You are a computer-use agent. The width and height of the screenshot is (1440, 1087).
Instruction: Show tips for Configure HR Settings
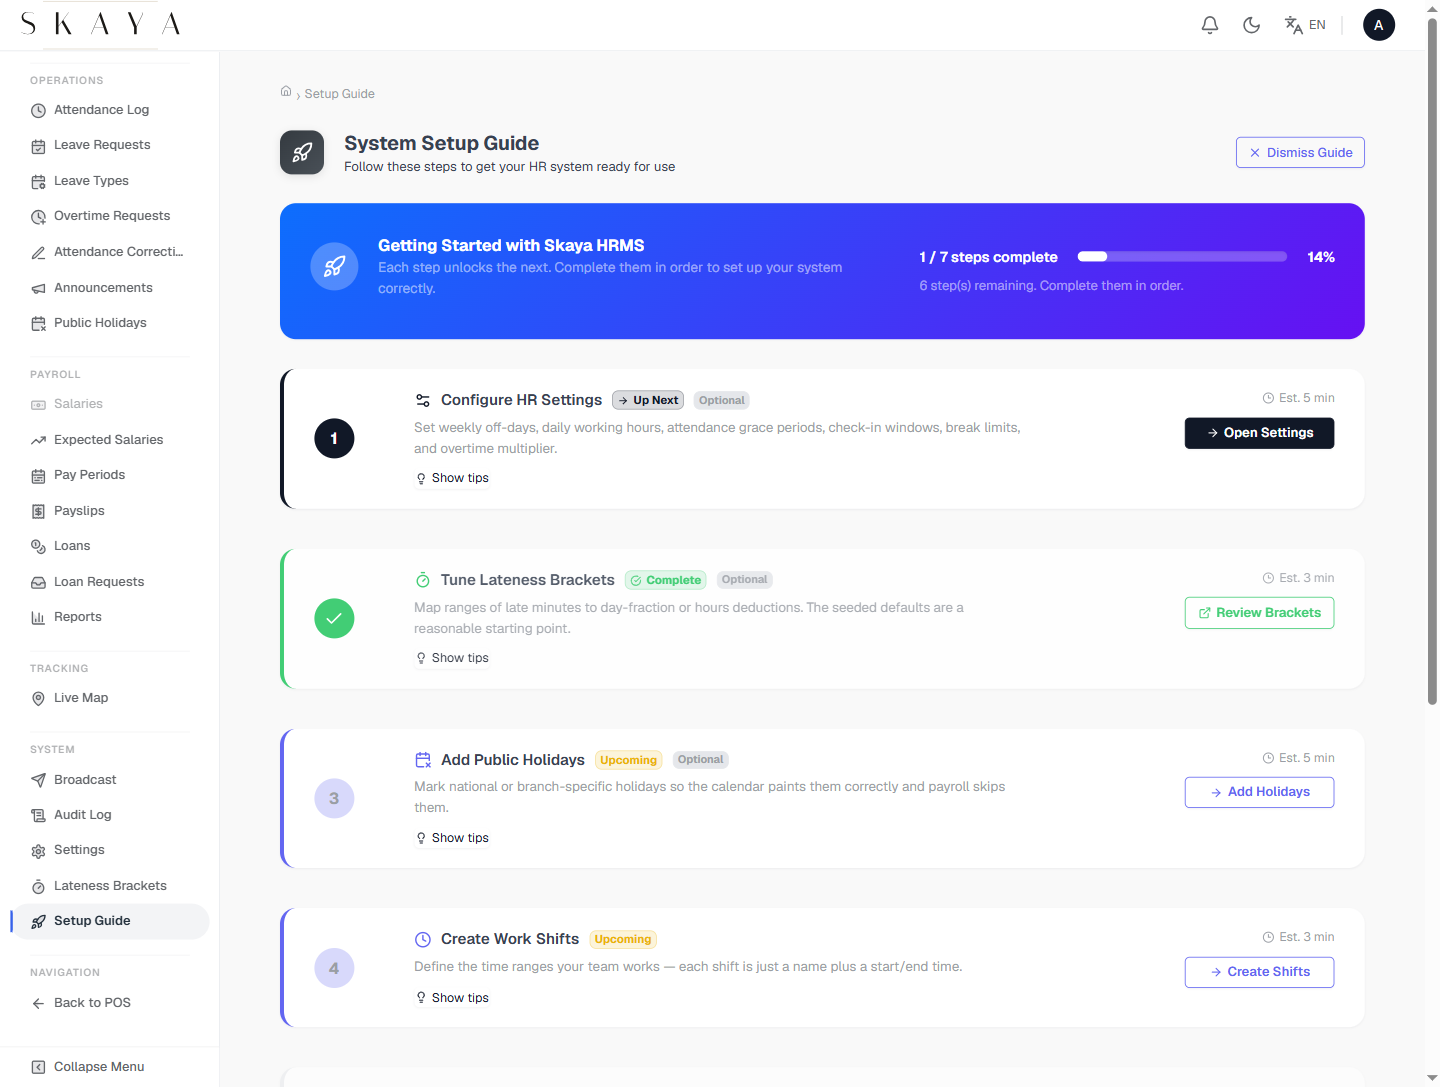pos(452,478)
